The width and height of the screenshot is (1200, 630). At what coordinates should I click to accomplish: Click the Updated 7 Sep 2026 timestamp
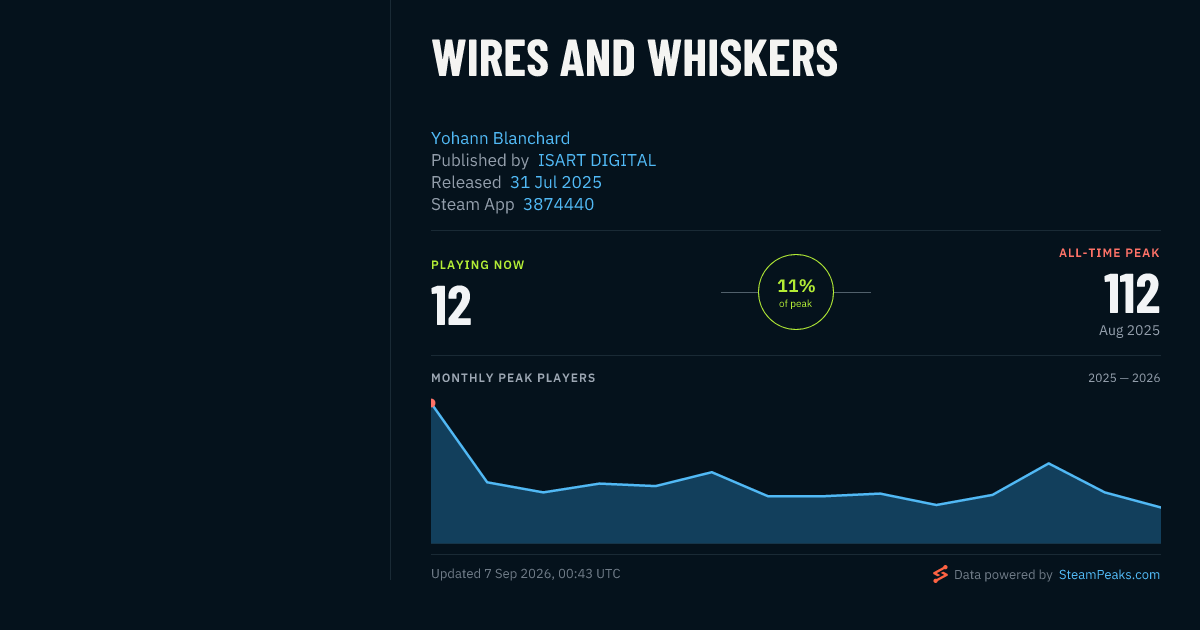pyautogui.click(x=526, y=574)
